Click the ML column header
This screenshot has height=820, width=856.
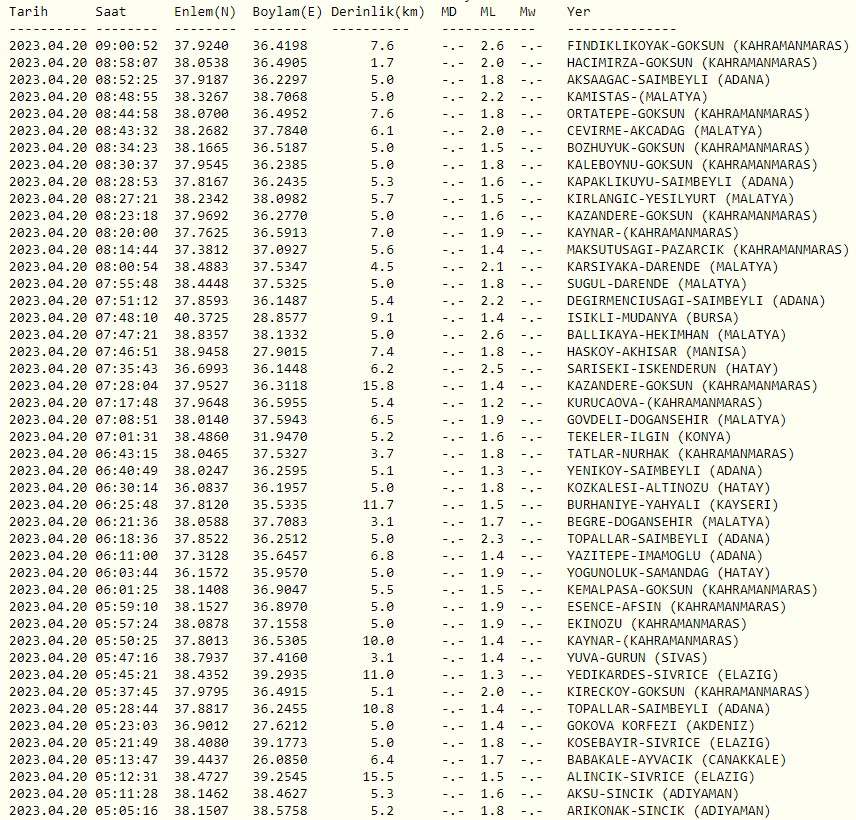[x=488, y=11]
